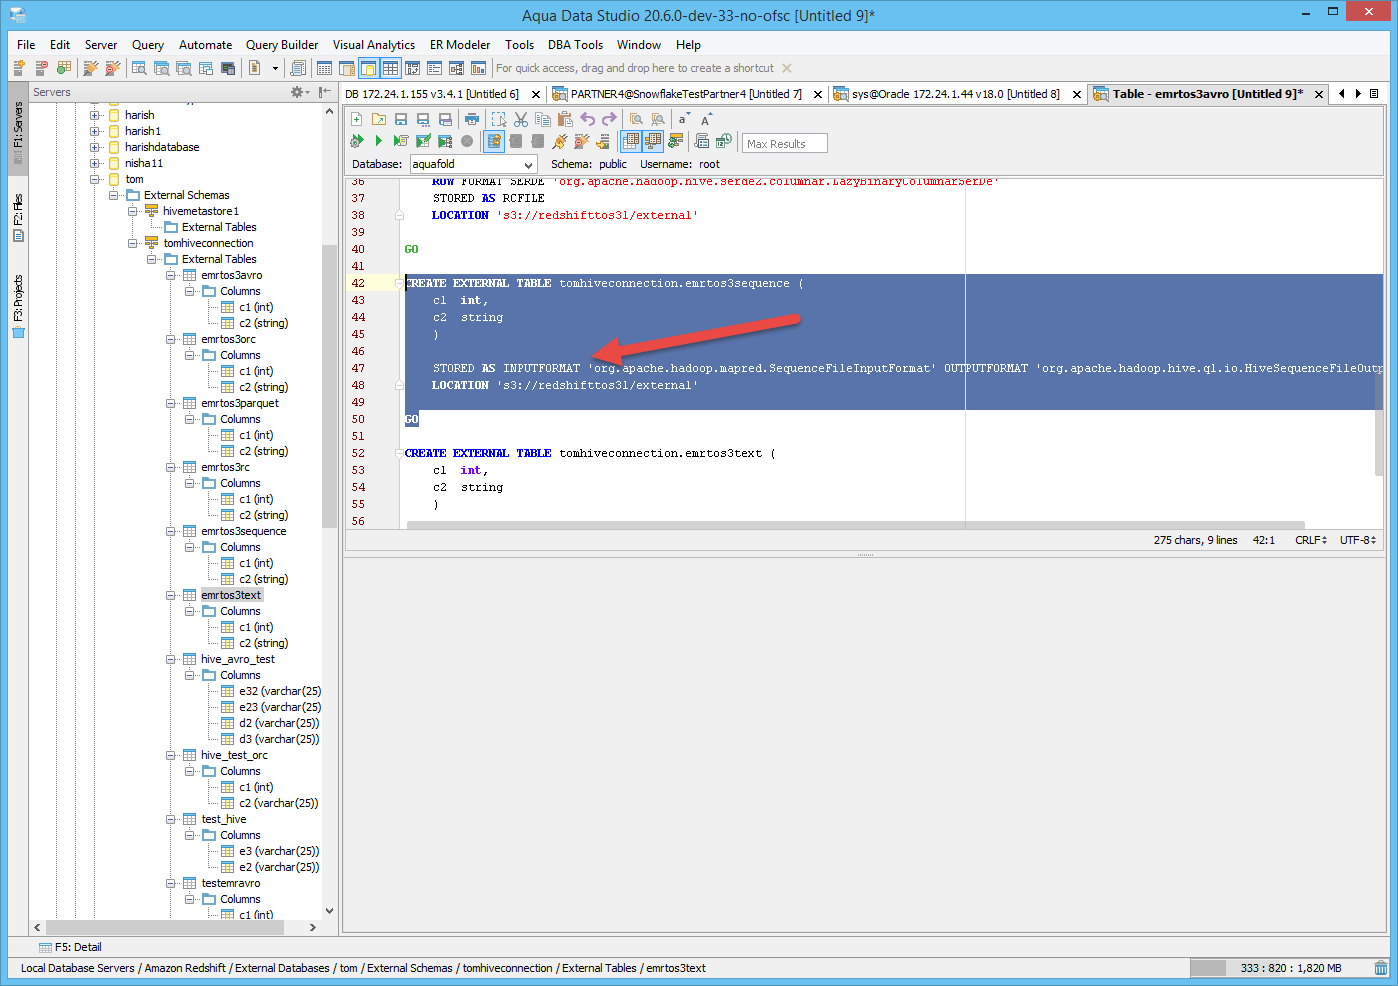Open the DBA Tools menu

point(575,45)
